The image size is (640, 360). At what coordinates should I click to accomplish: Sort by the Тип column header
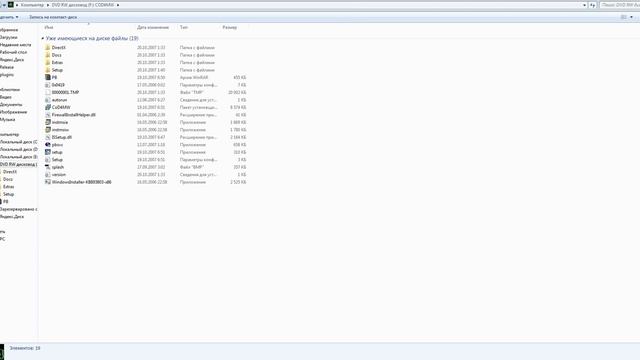point(184,27)
